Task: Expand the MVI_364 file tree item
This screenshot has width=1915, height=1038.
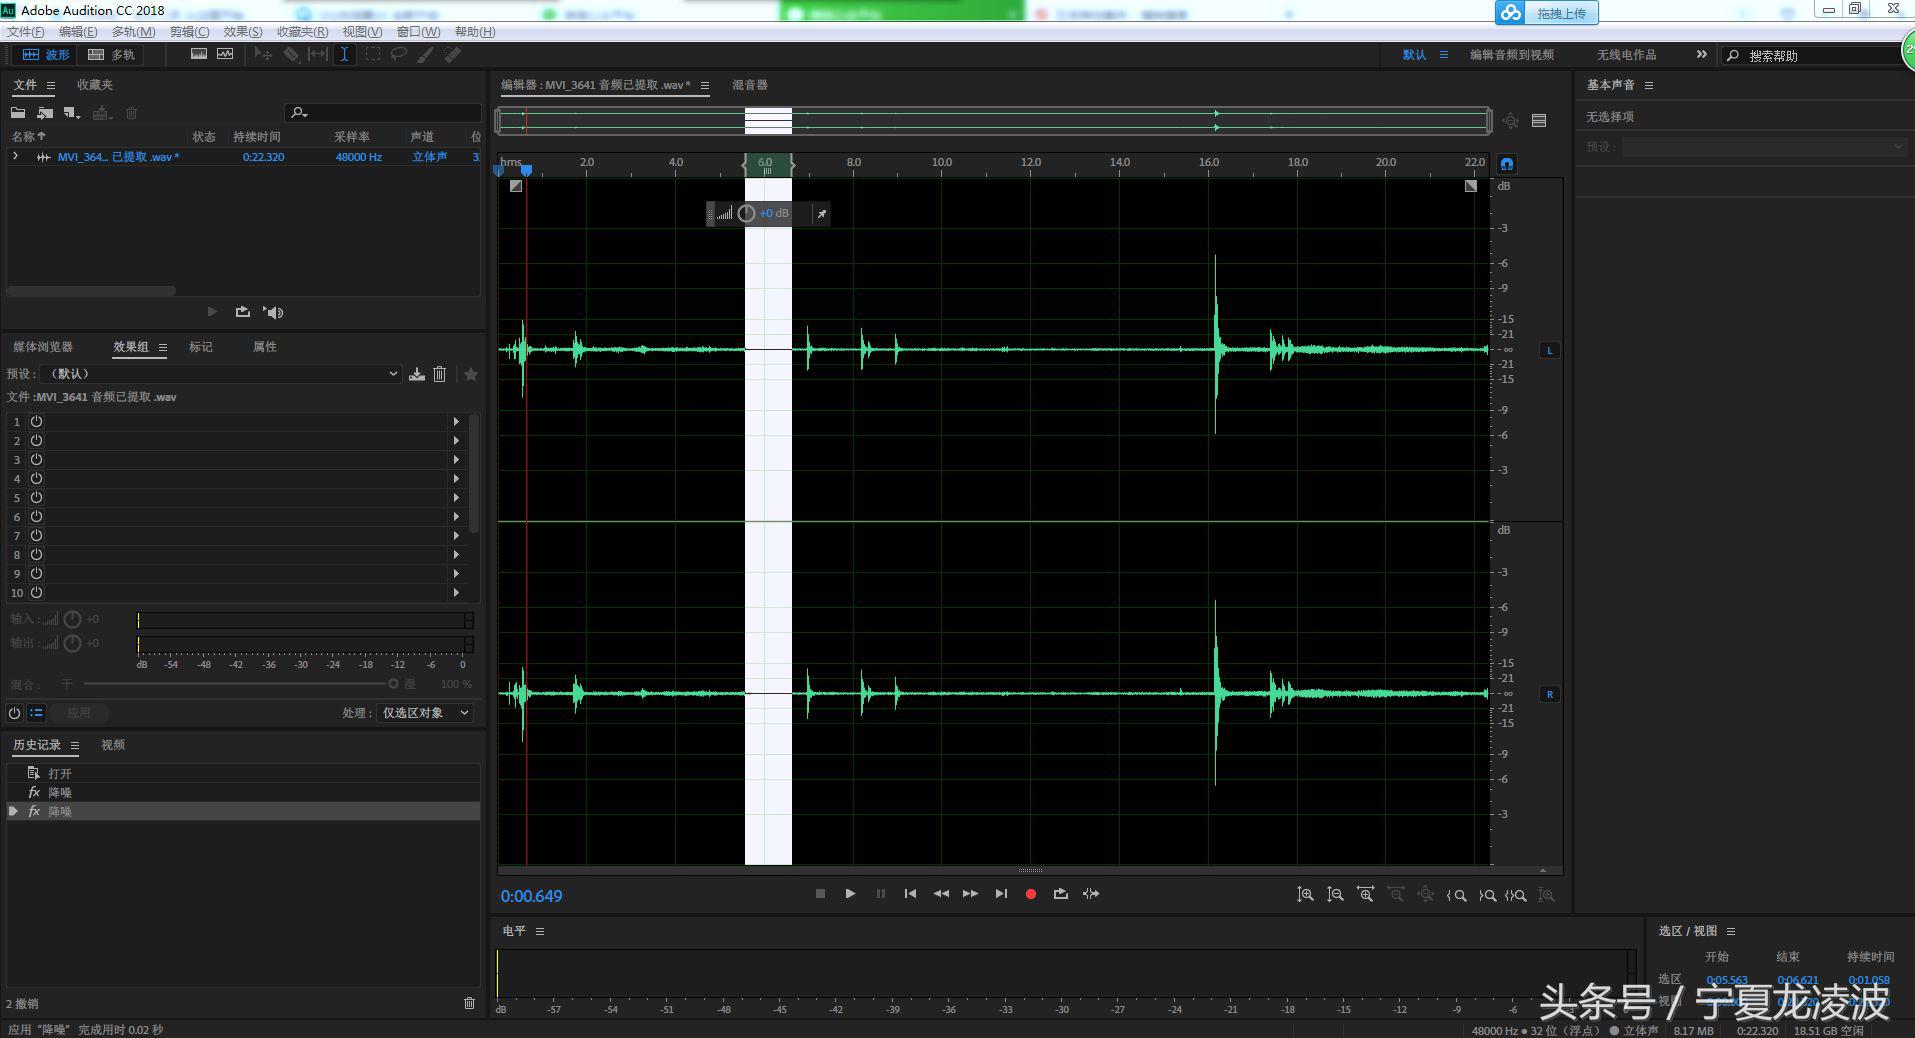Action: 15,157
